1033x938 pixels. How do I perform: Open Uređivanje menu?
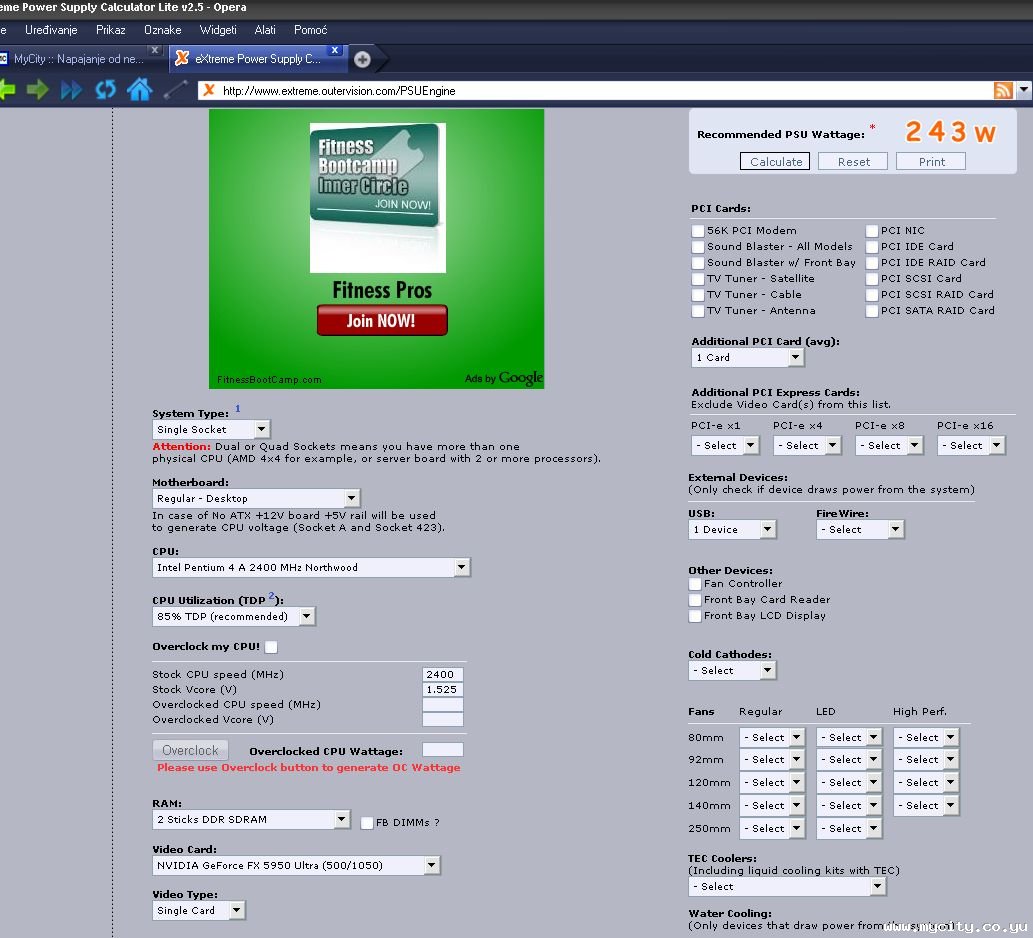[x=51, y=30]
